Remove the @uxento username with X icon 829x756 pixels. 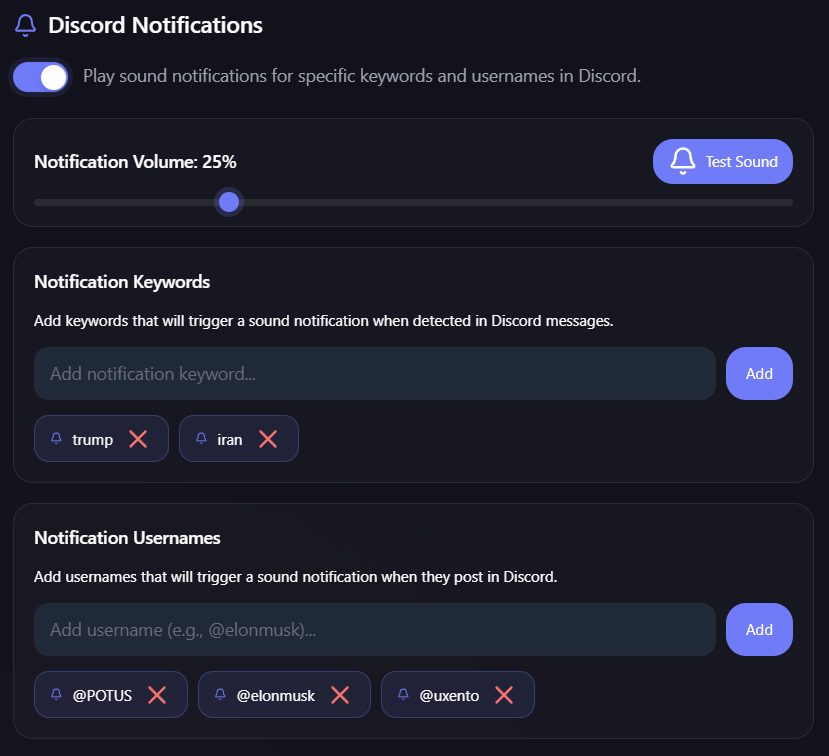point(504,695)
